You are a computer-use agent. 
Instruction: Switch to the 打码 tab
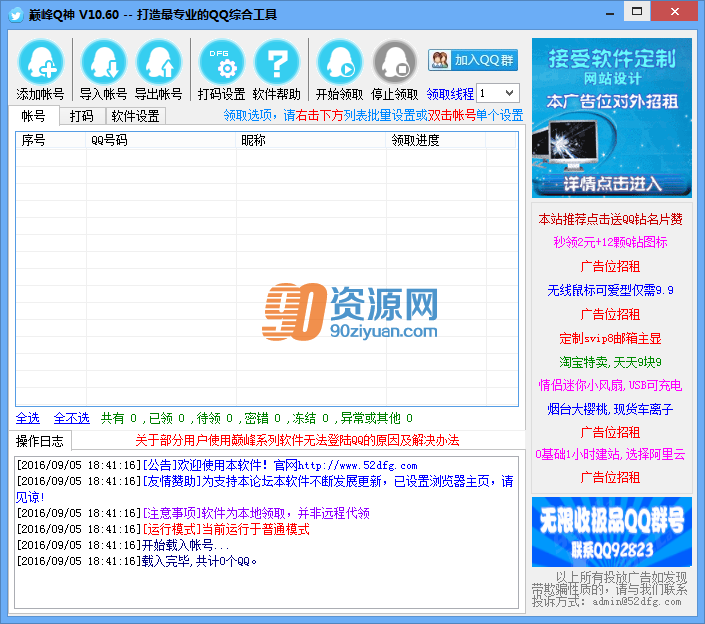[x=82, y=116]
